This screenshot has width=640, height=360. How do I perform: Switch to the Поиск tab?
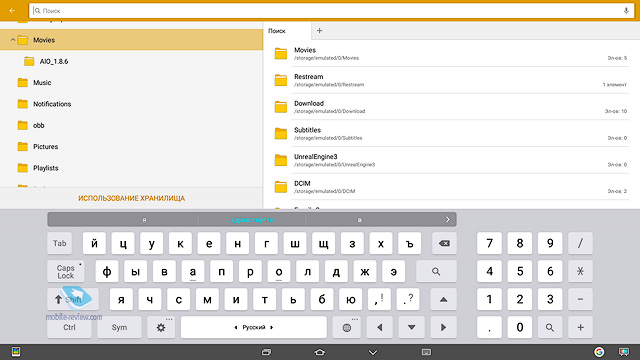[287, 31]
